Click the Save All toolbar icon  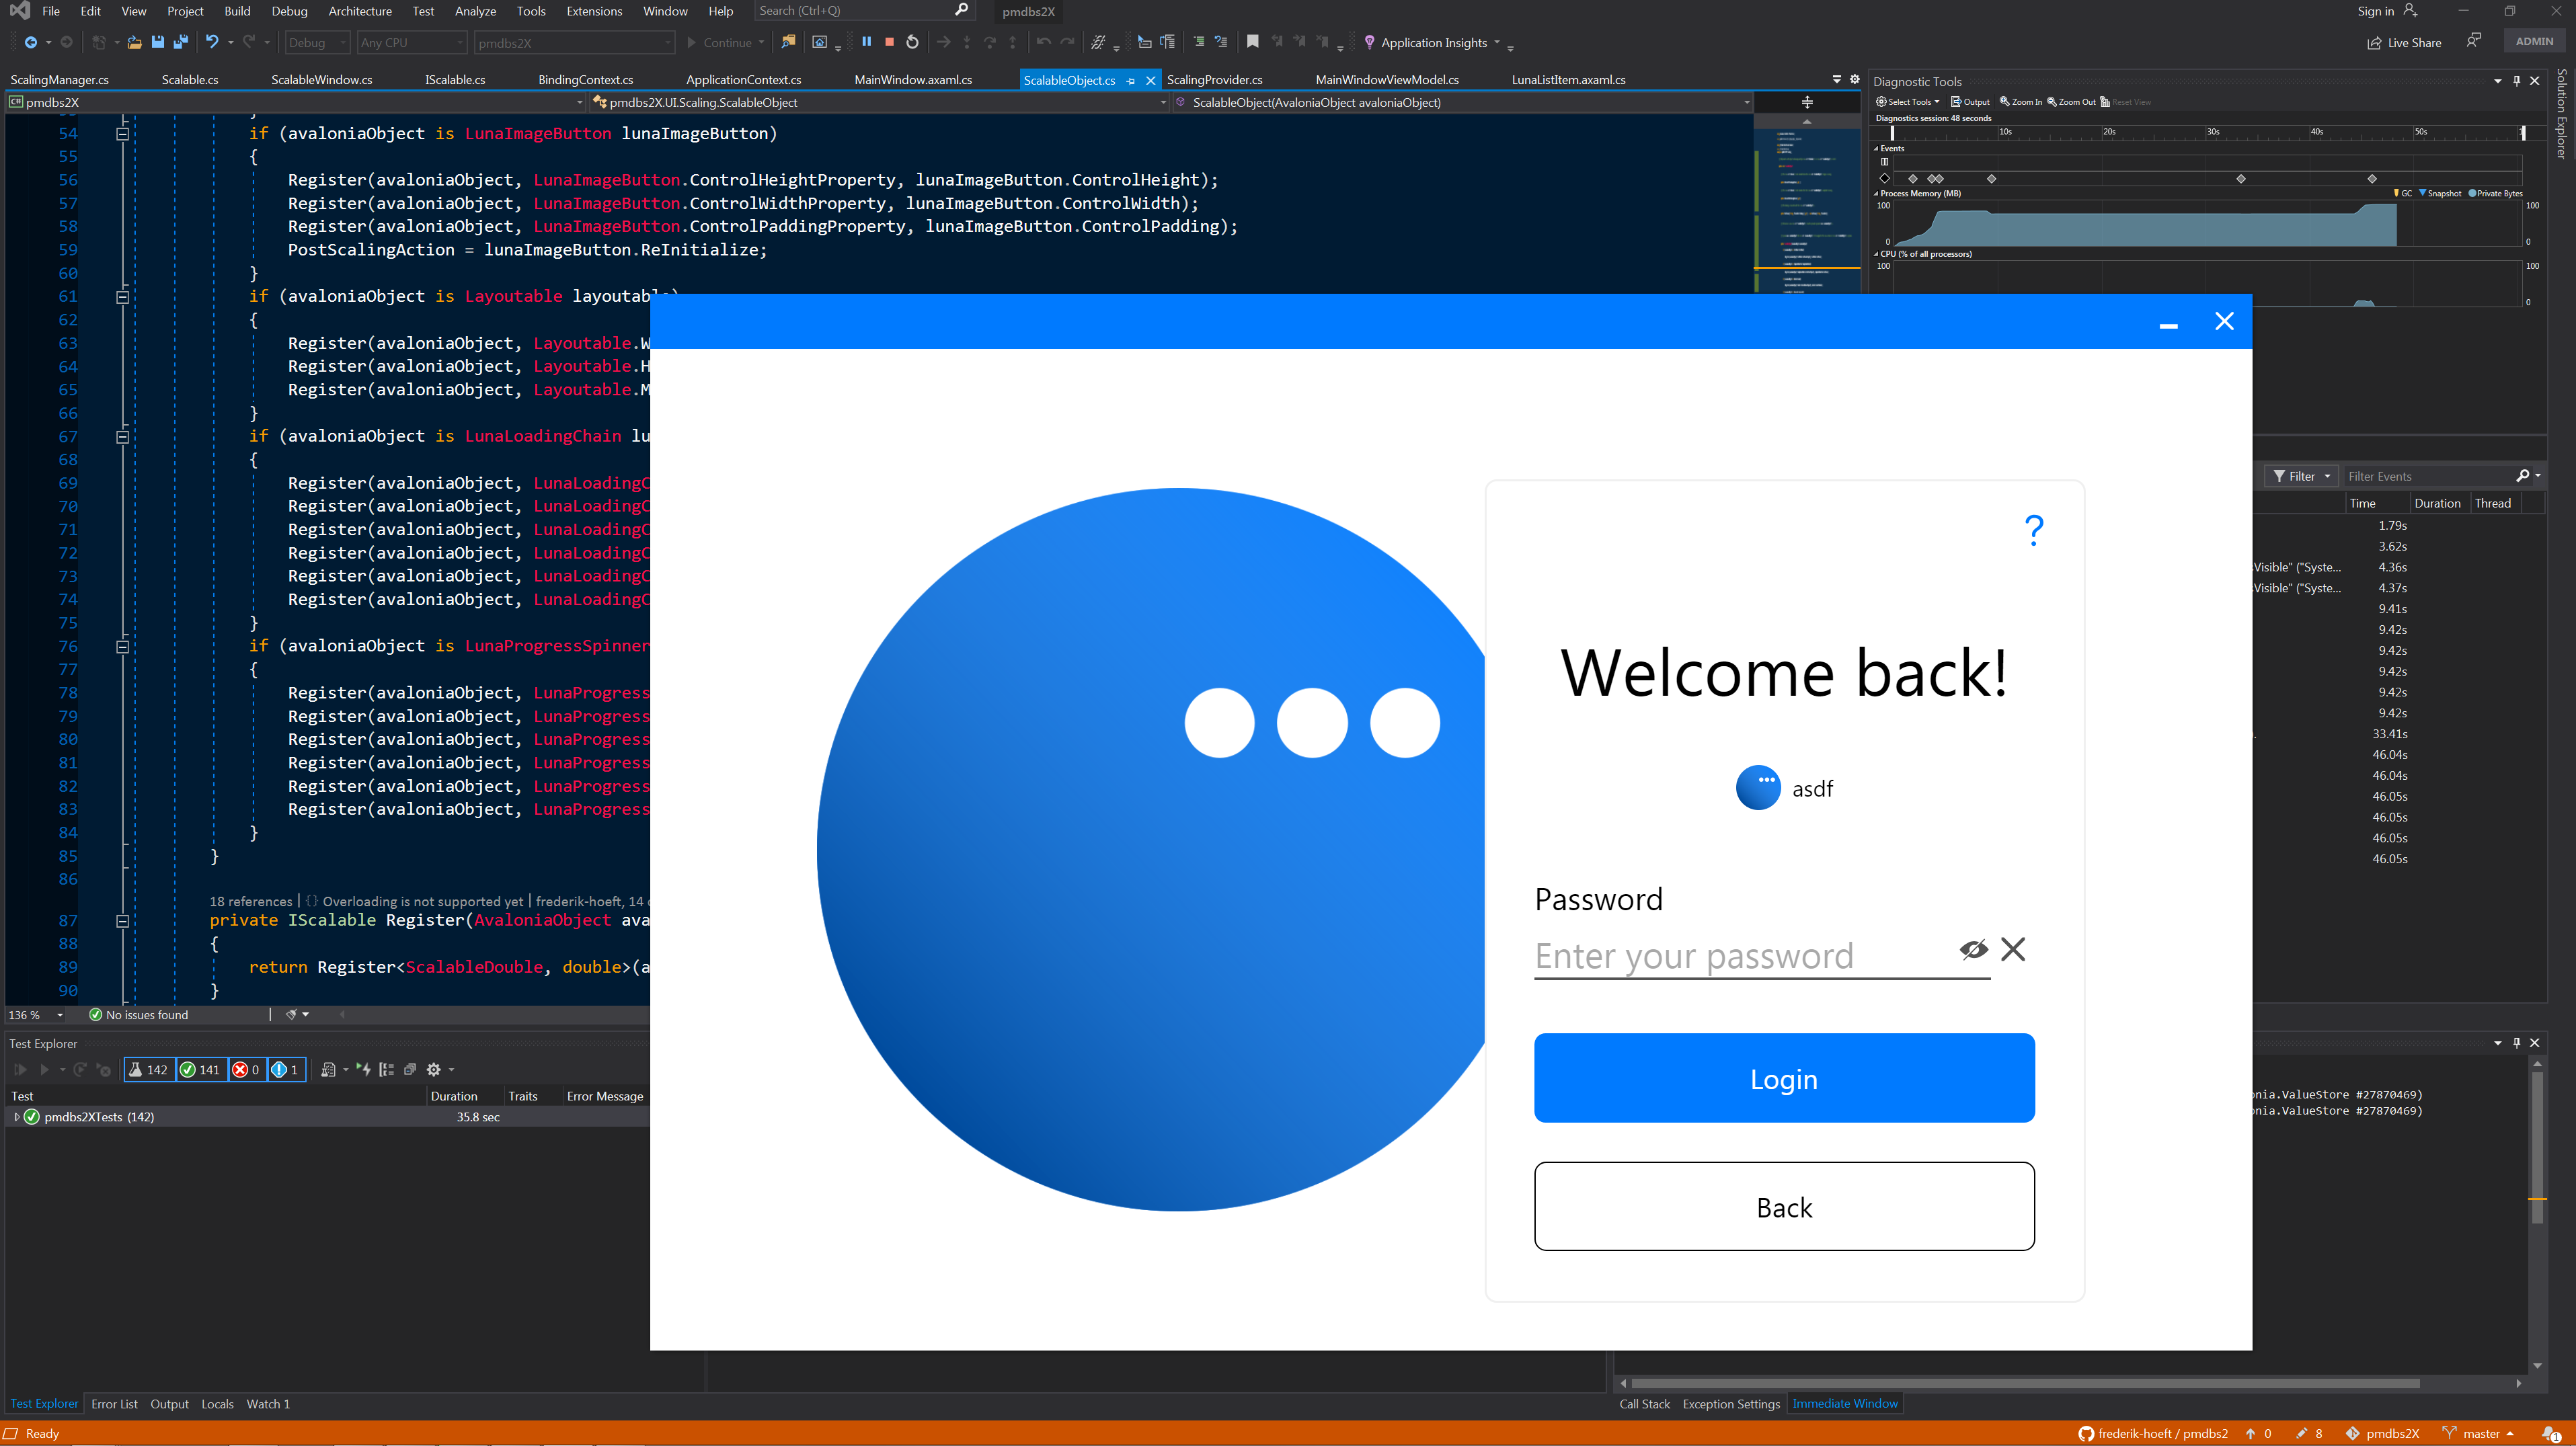181,42
